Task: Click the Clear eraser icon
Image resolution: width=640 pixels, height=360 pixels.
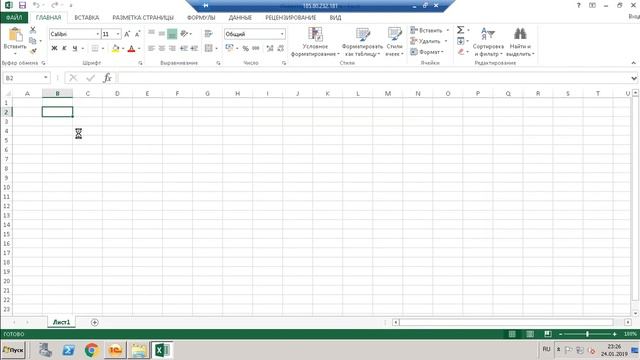Action: click(460, 51)
